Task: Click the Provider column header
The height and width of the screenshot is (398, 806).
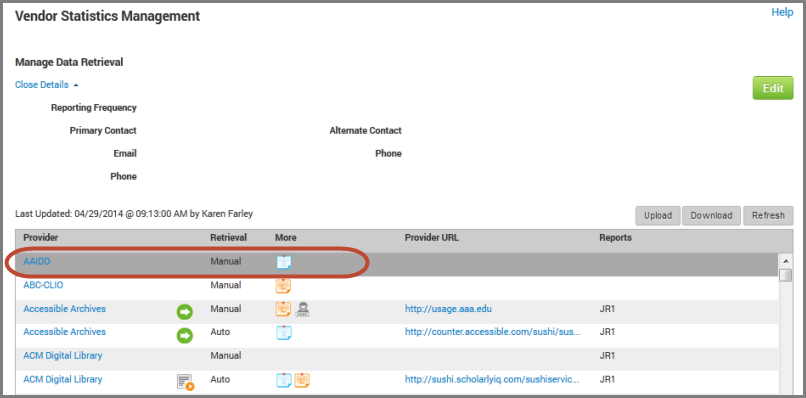Action: [x=41, y=238]
